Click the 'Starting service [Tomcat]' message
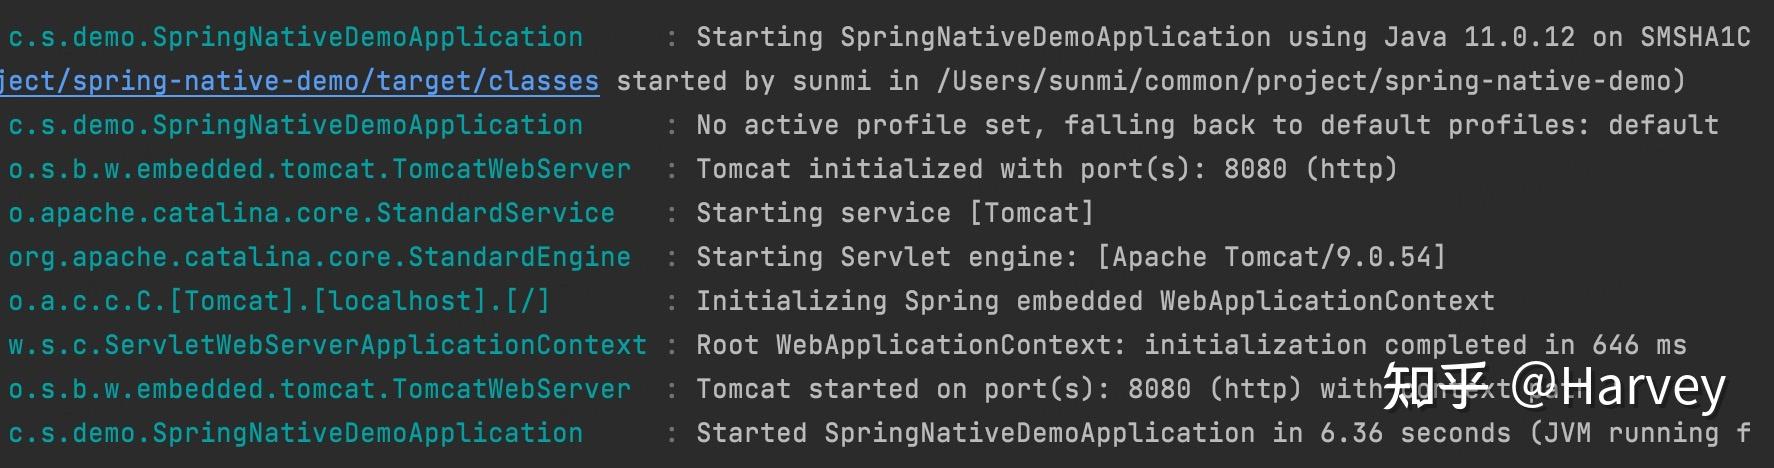Viewport: 1774px width, 468px height. click(895, 213)
